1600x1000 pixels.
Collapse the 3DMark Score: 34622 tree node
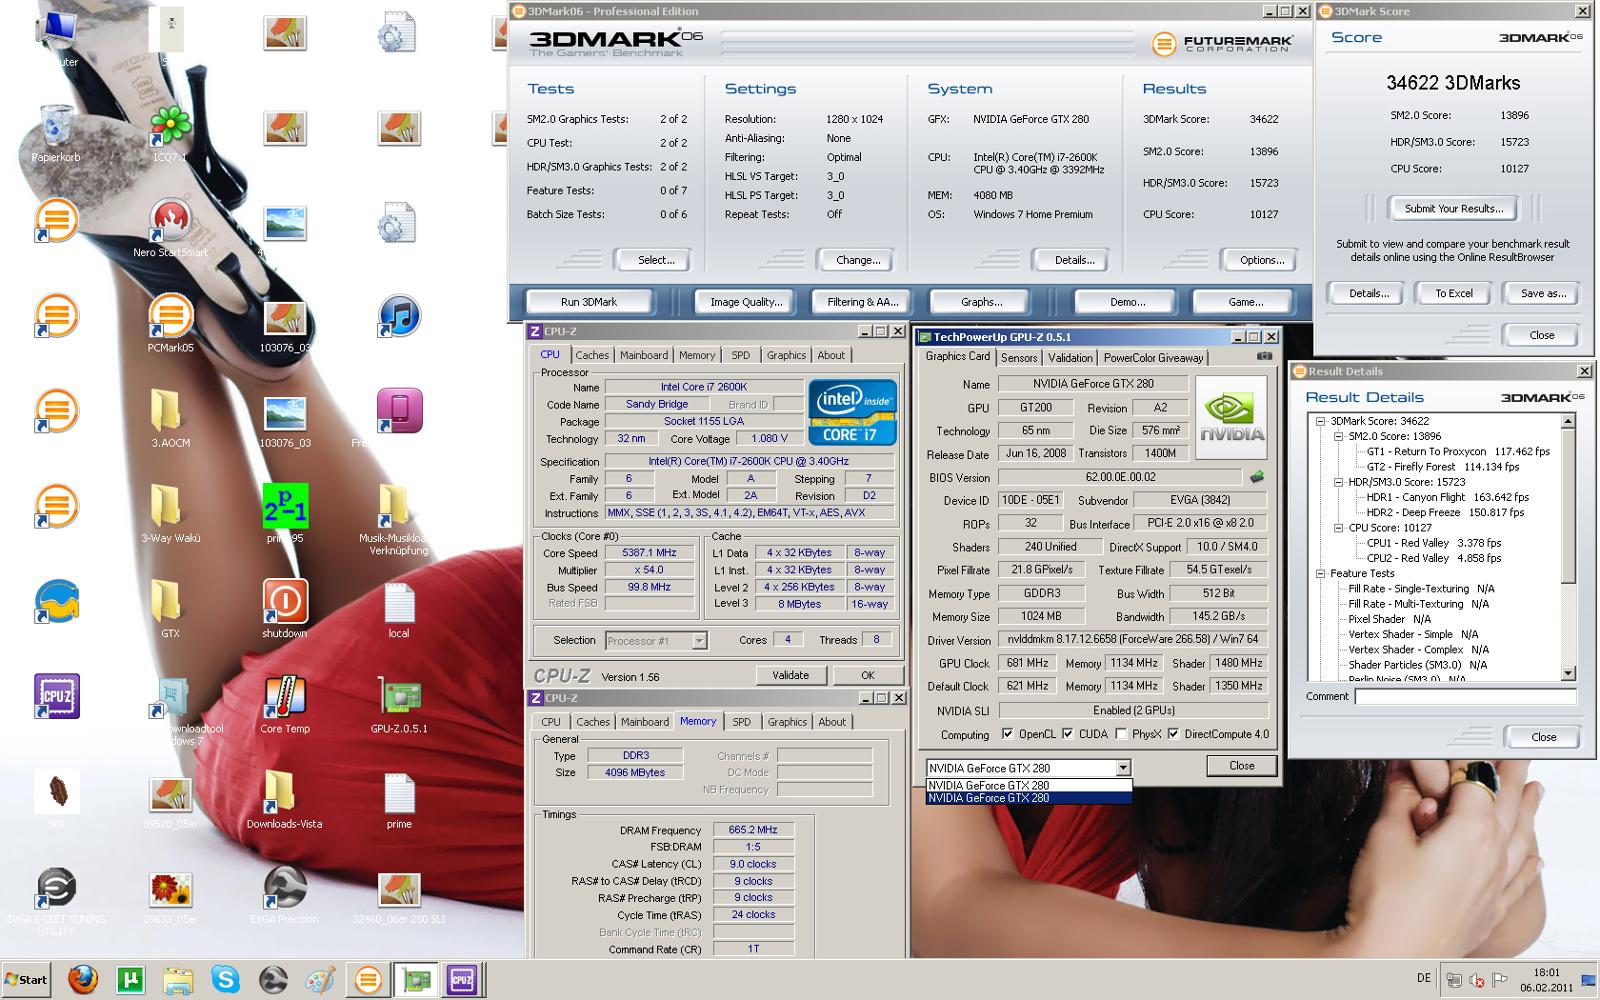pyautogui.click(x=1321, y=421)
